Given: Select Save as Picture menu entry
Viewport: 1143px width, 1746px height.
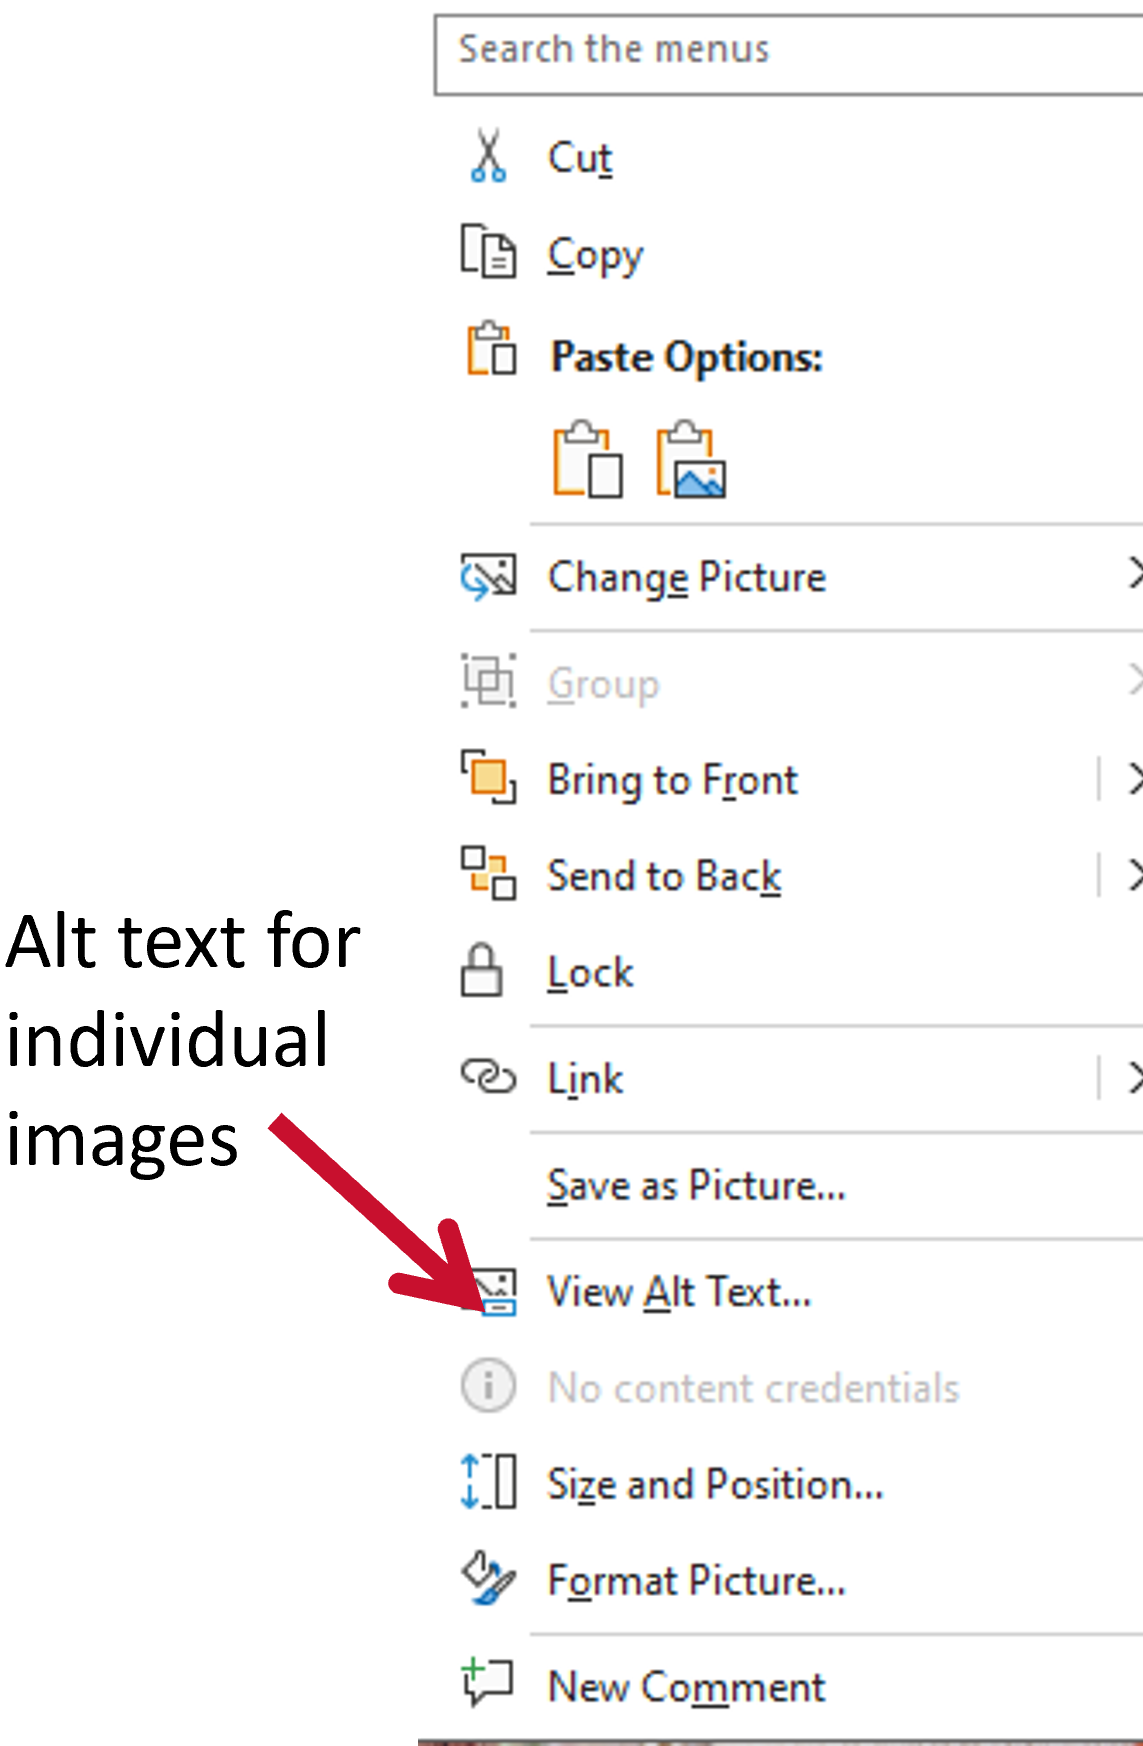Looking at the screenshot, I should pyautogui.click(x=693, y=1185).
